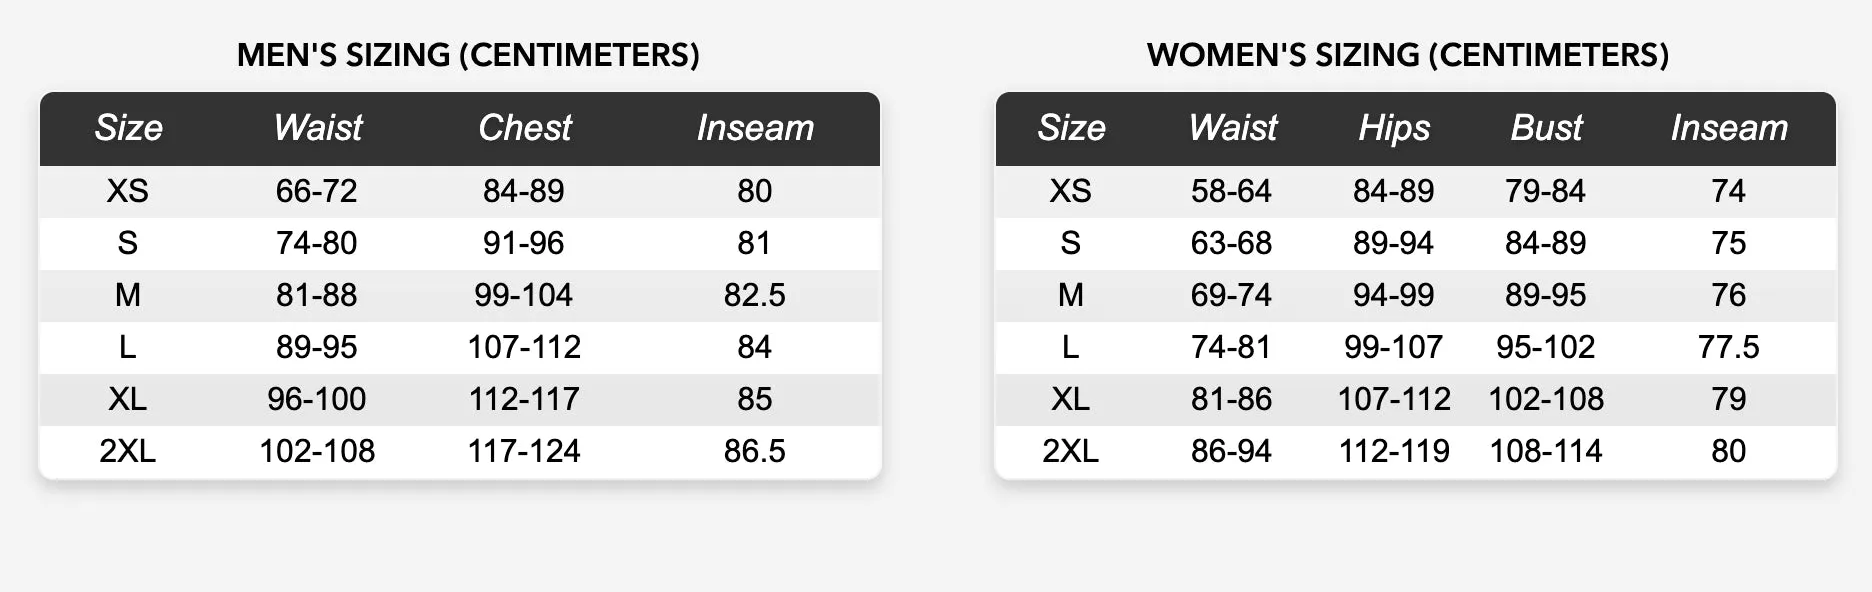Click the men's XS size row label

click(x=128, y=191)
